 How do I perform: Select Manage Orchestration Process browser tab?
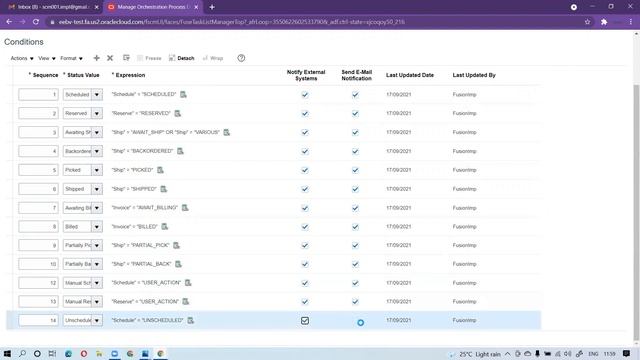point(153,7)
